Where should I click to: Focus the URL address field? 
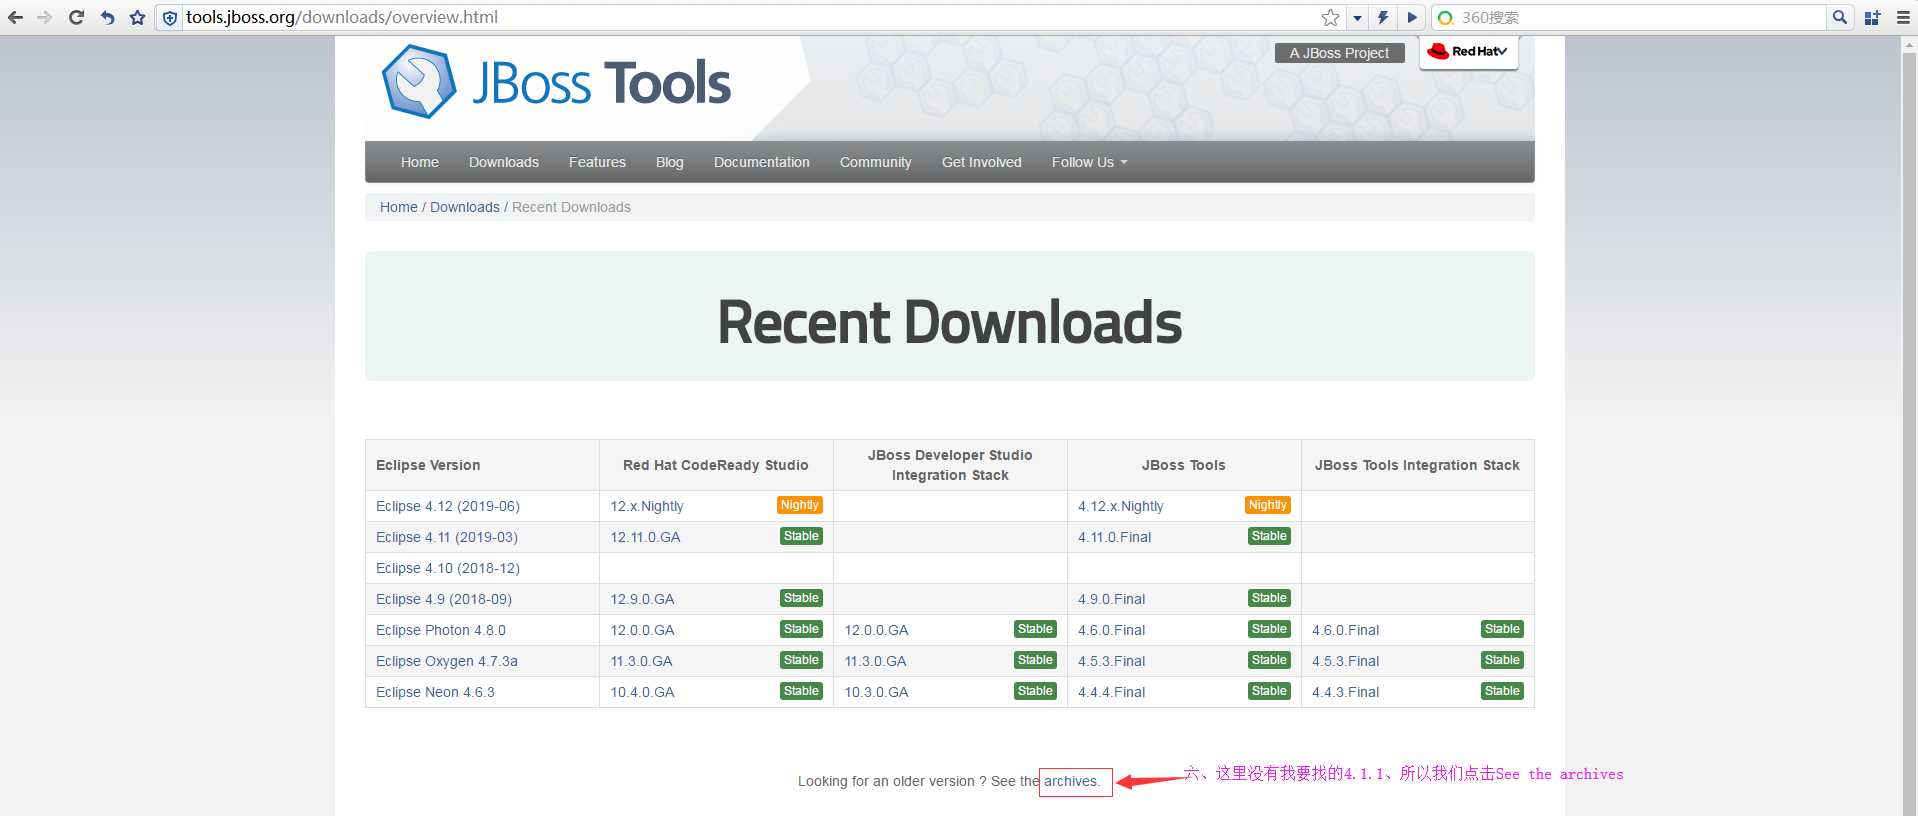tap(750, 17)
